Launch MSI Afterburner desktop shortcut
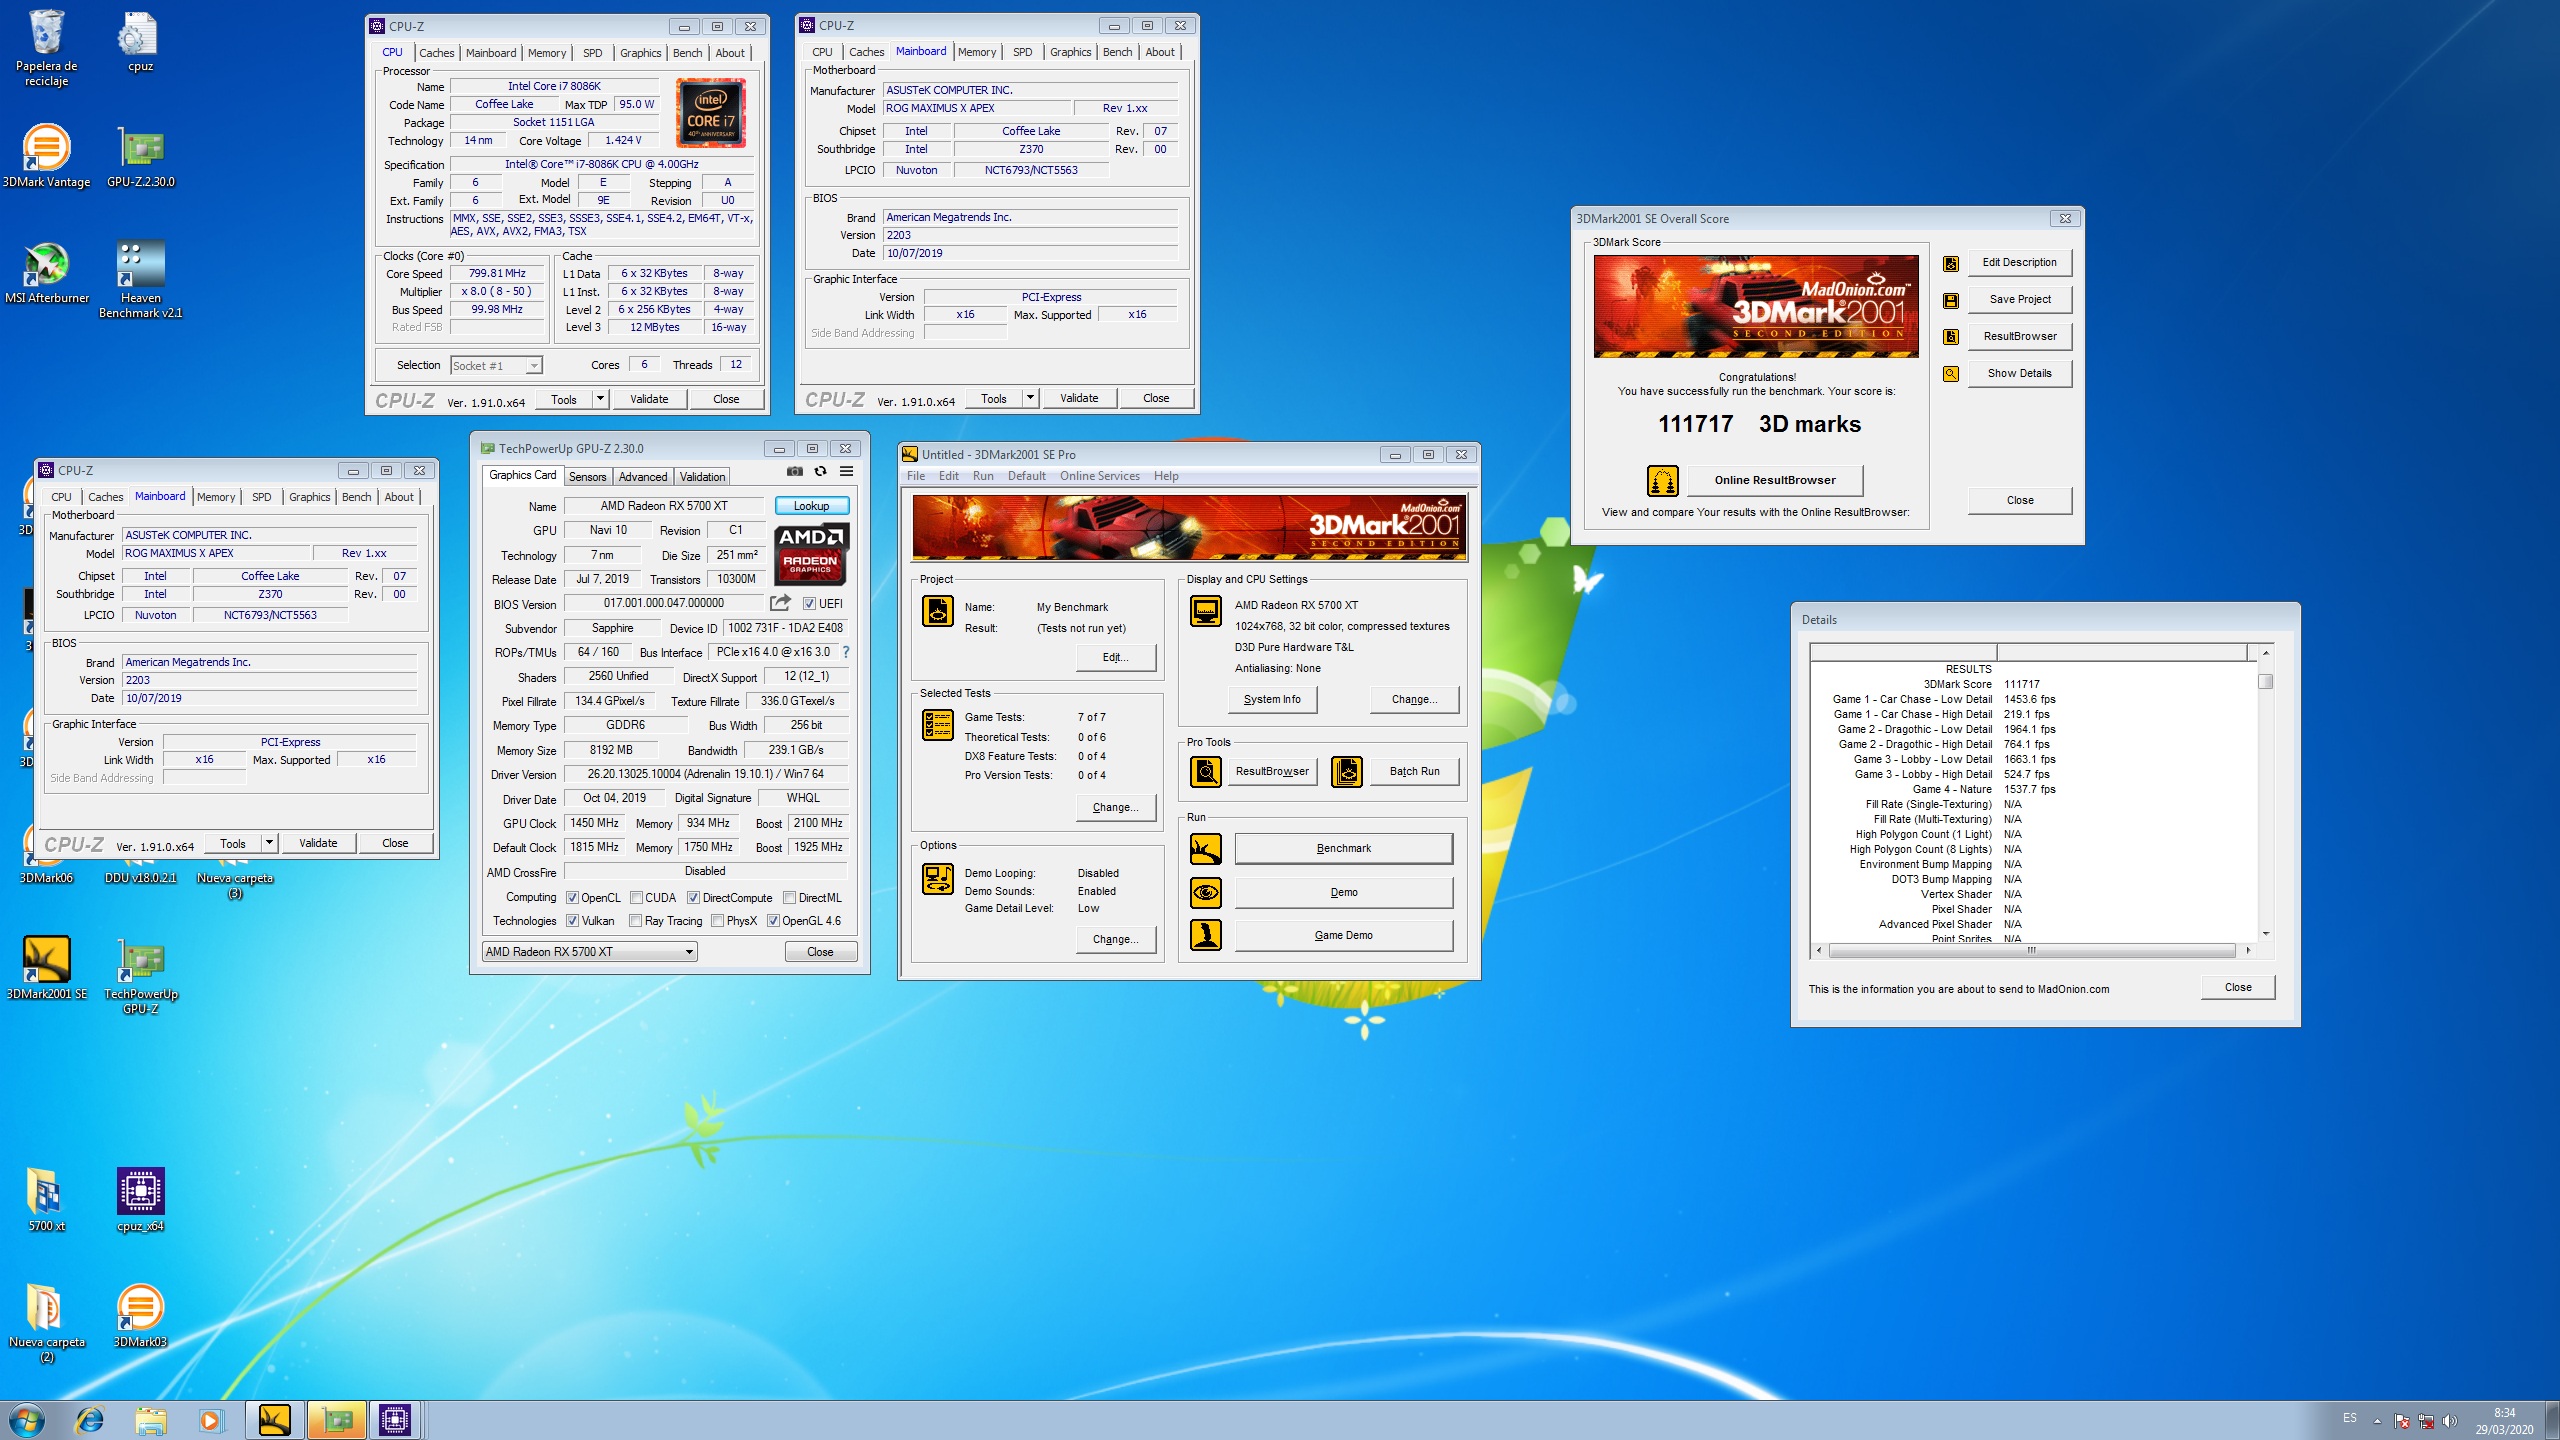The width and height of the screenshot is (2560, 1440). pos(46,272)
